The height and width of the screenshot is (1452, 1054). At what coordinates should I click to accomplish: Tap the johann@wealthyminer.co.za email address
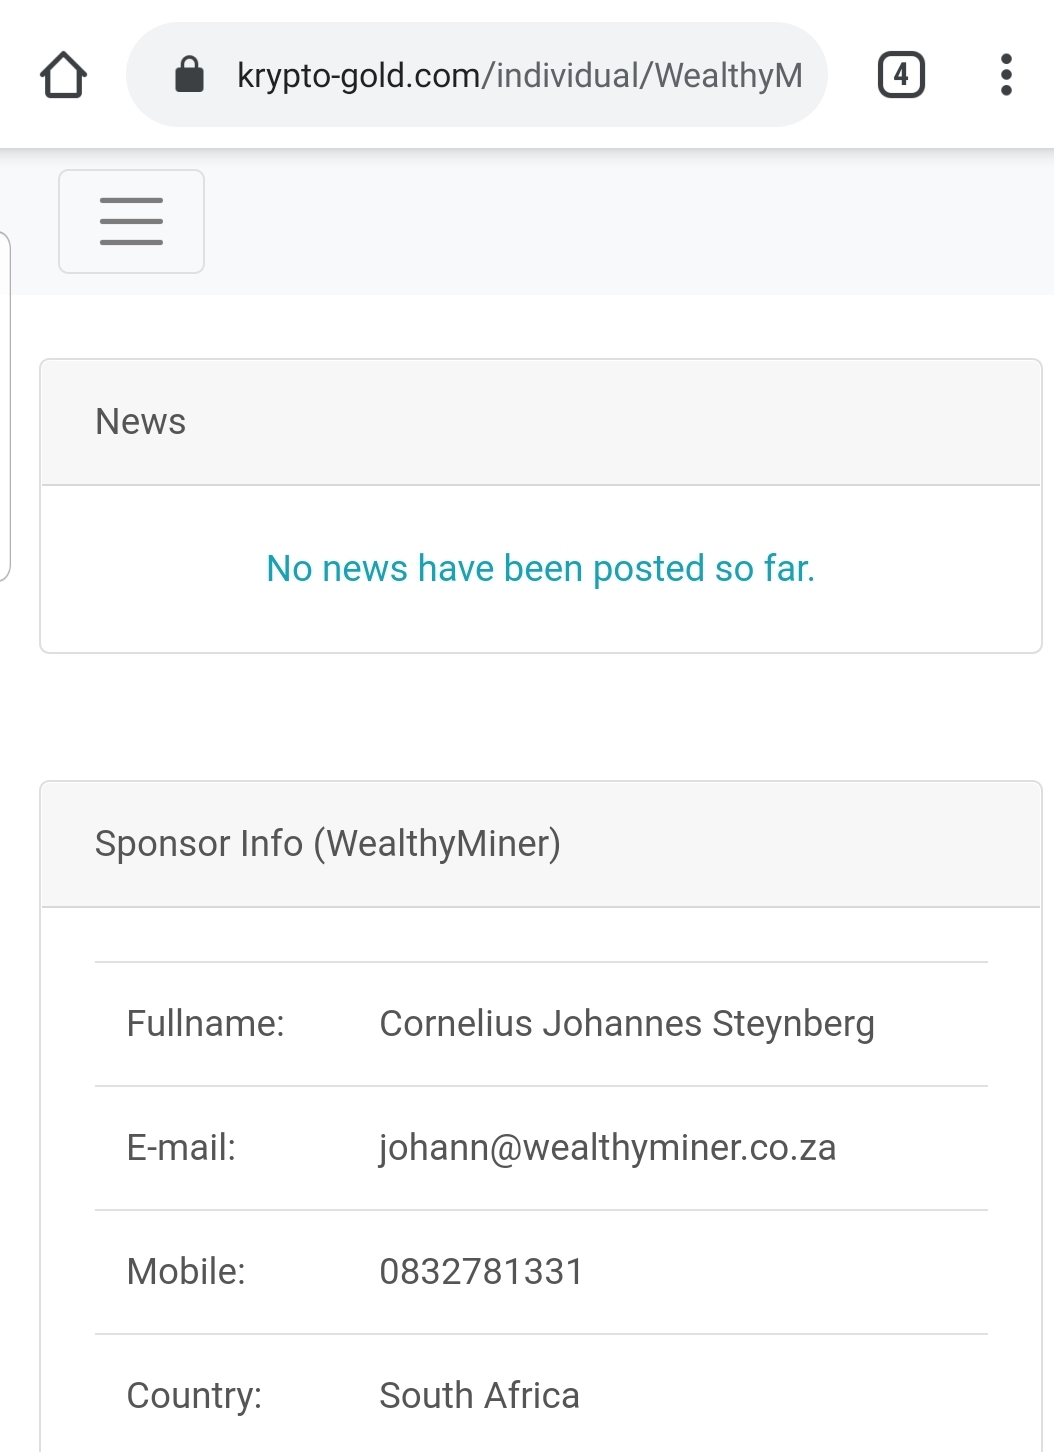[607, 1148]
